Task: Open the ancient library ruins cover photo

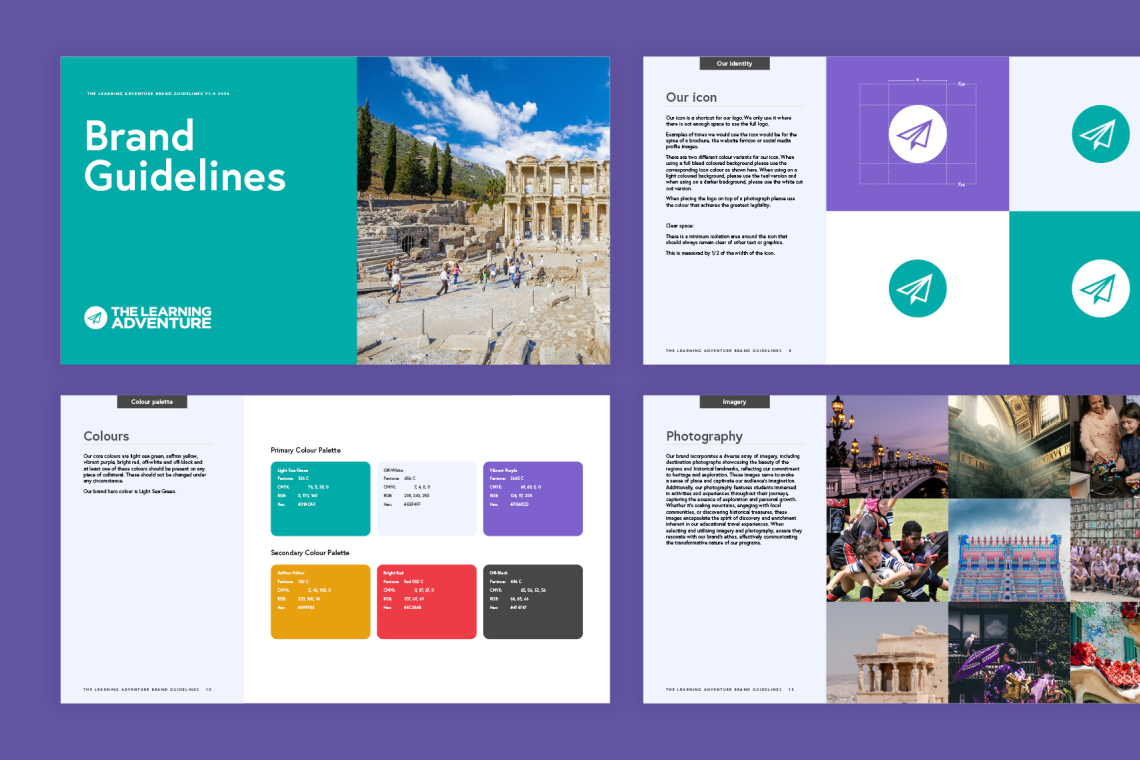Action: tap(483, 210)
